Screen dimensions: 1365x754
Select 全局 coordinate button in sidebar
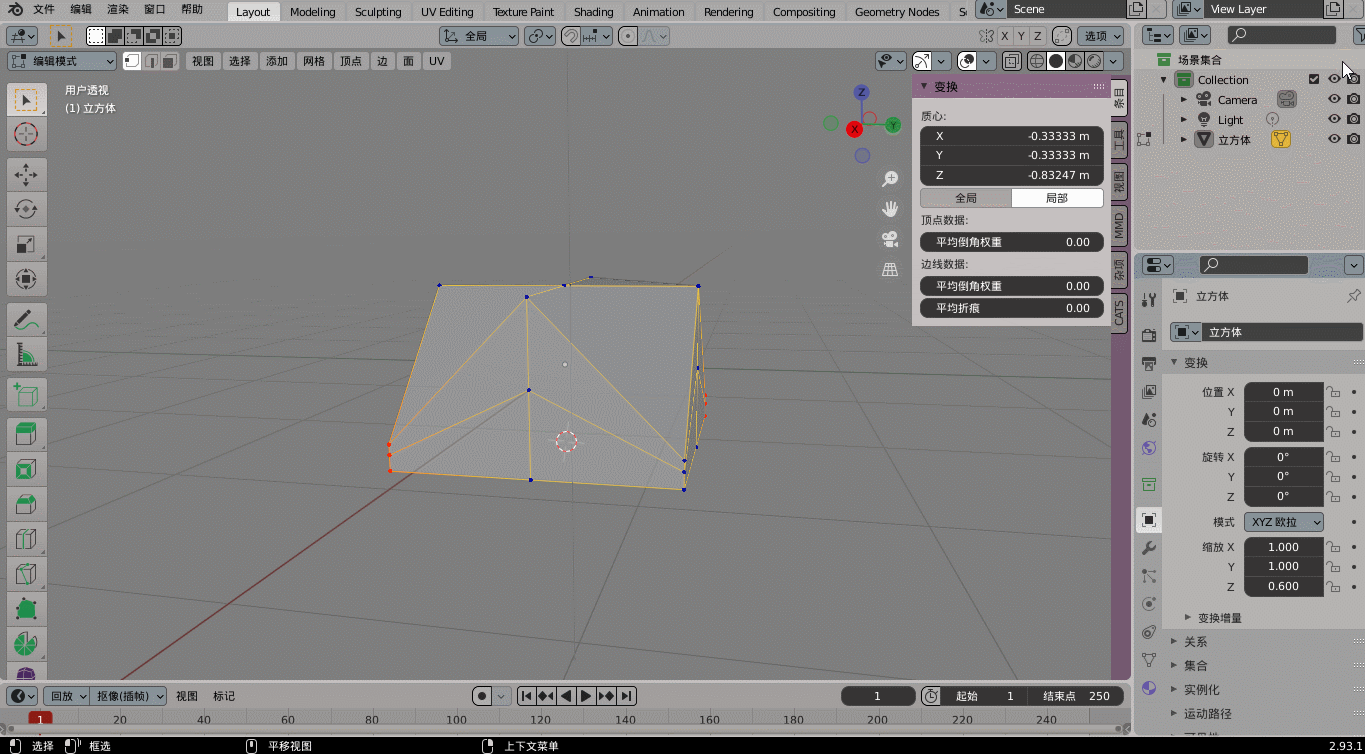(966, 198)
